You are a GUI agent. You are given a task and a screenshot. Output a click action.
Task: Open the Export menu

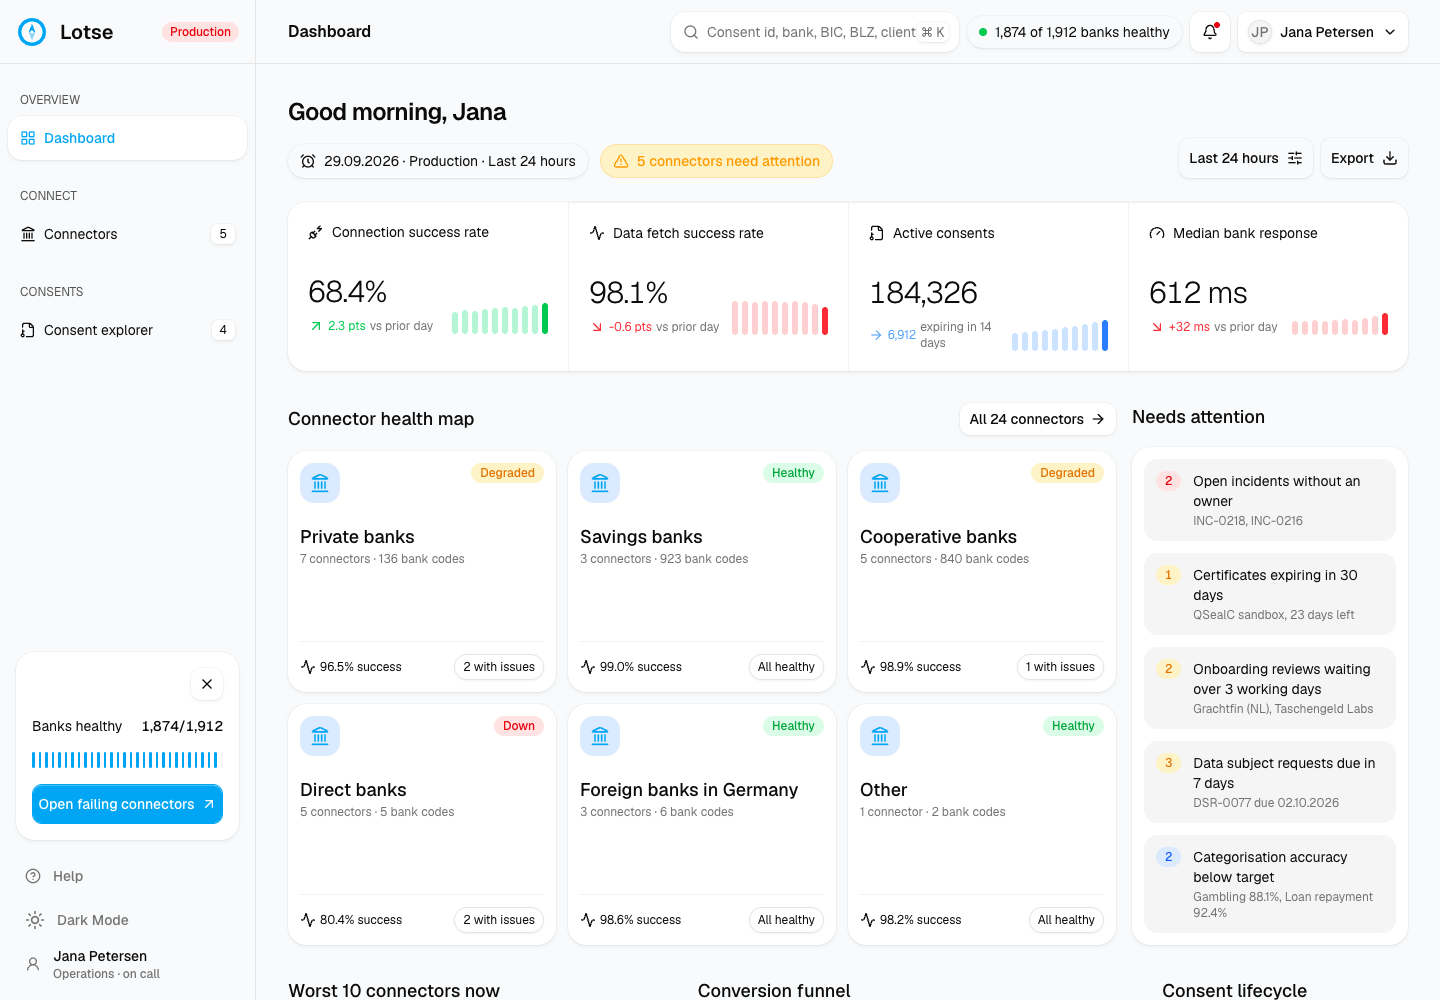point(1364,158)
